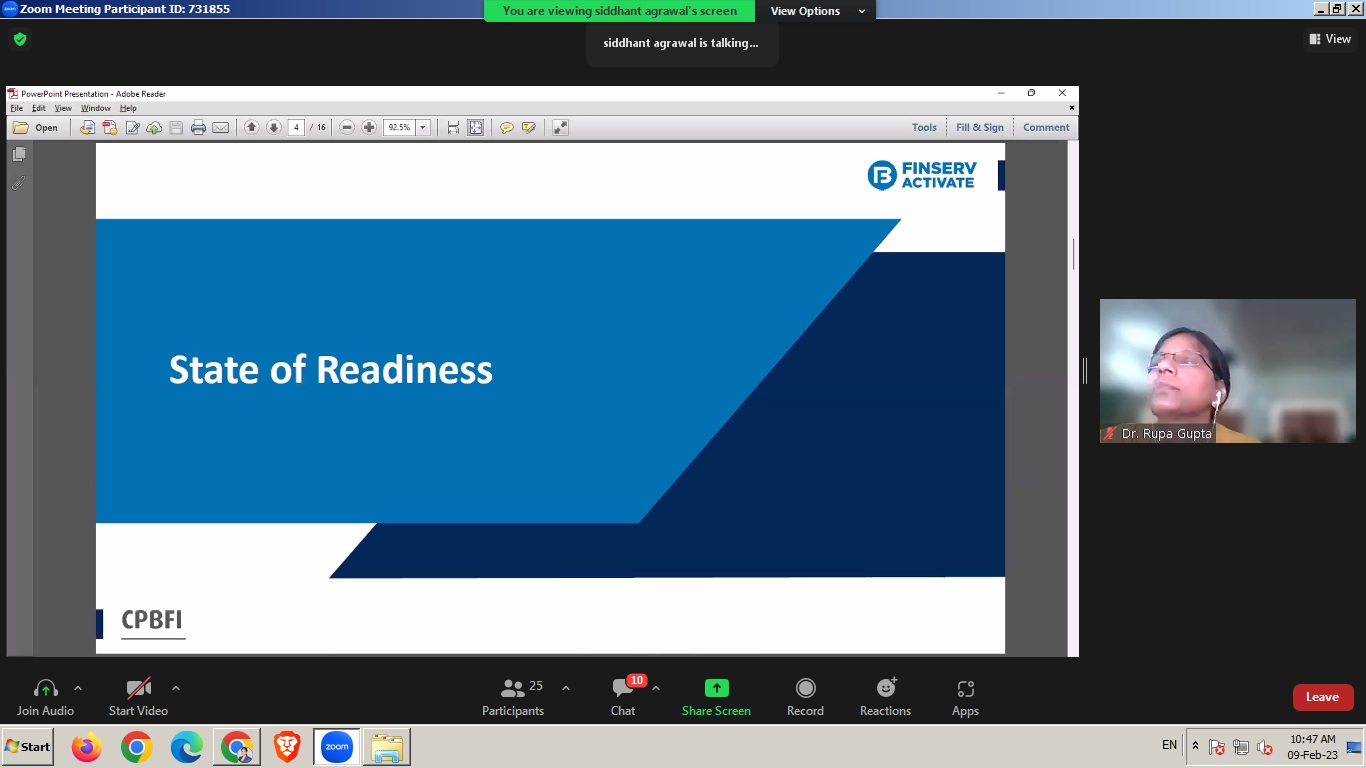Screen dimensions: 1366x768
Task: Click the Open file button
Action: click(x=35, y=127)
